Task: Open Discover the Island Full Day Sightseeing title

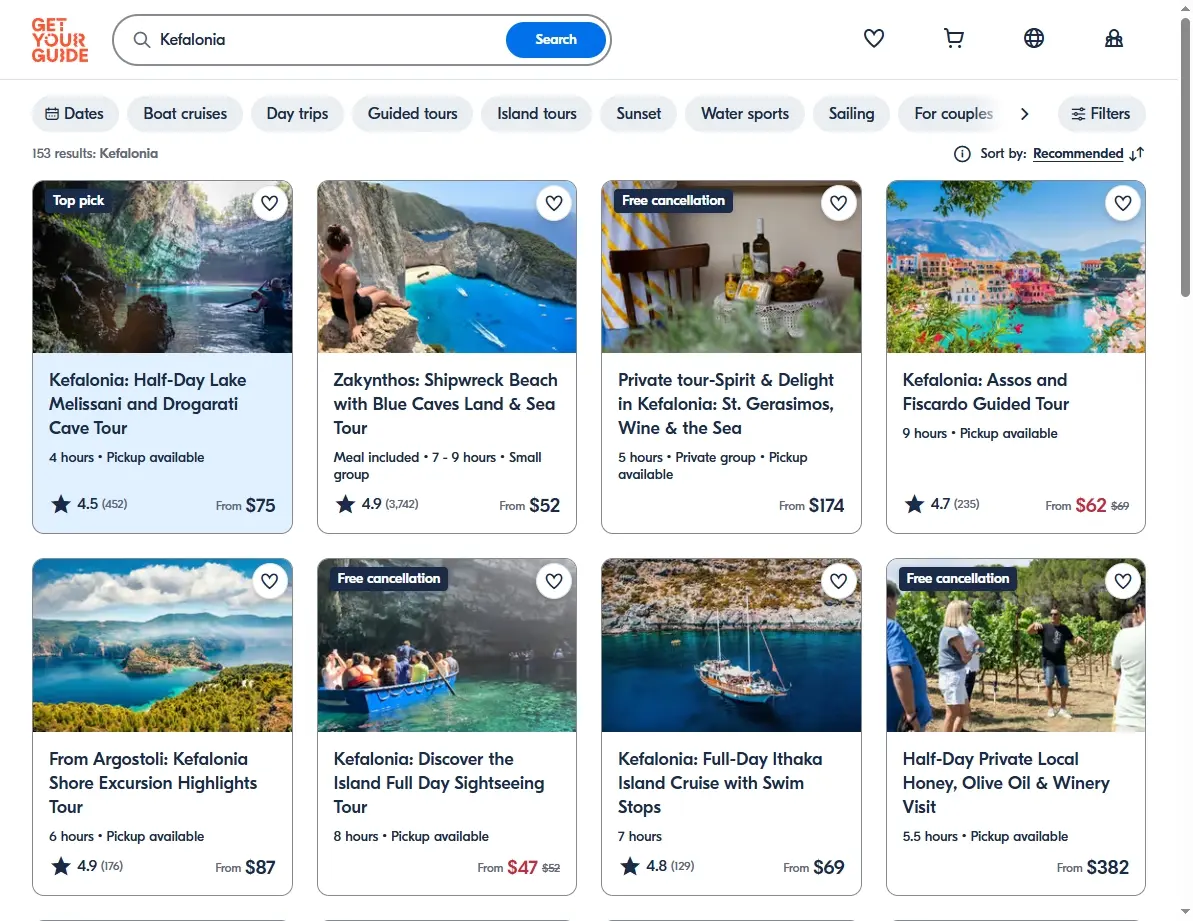Action: pos(439,783)
